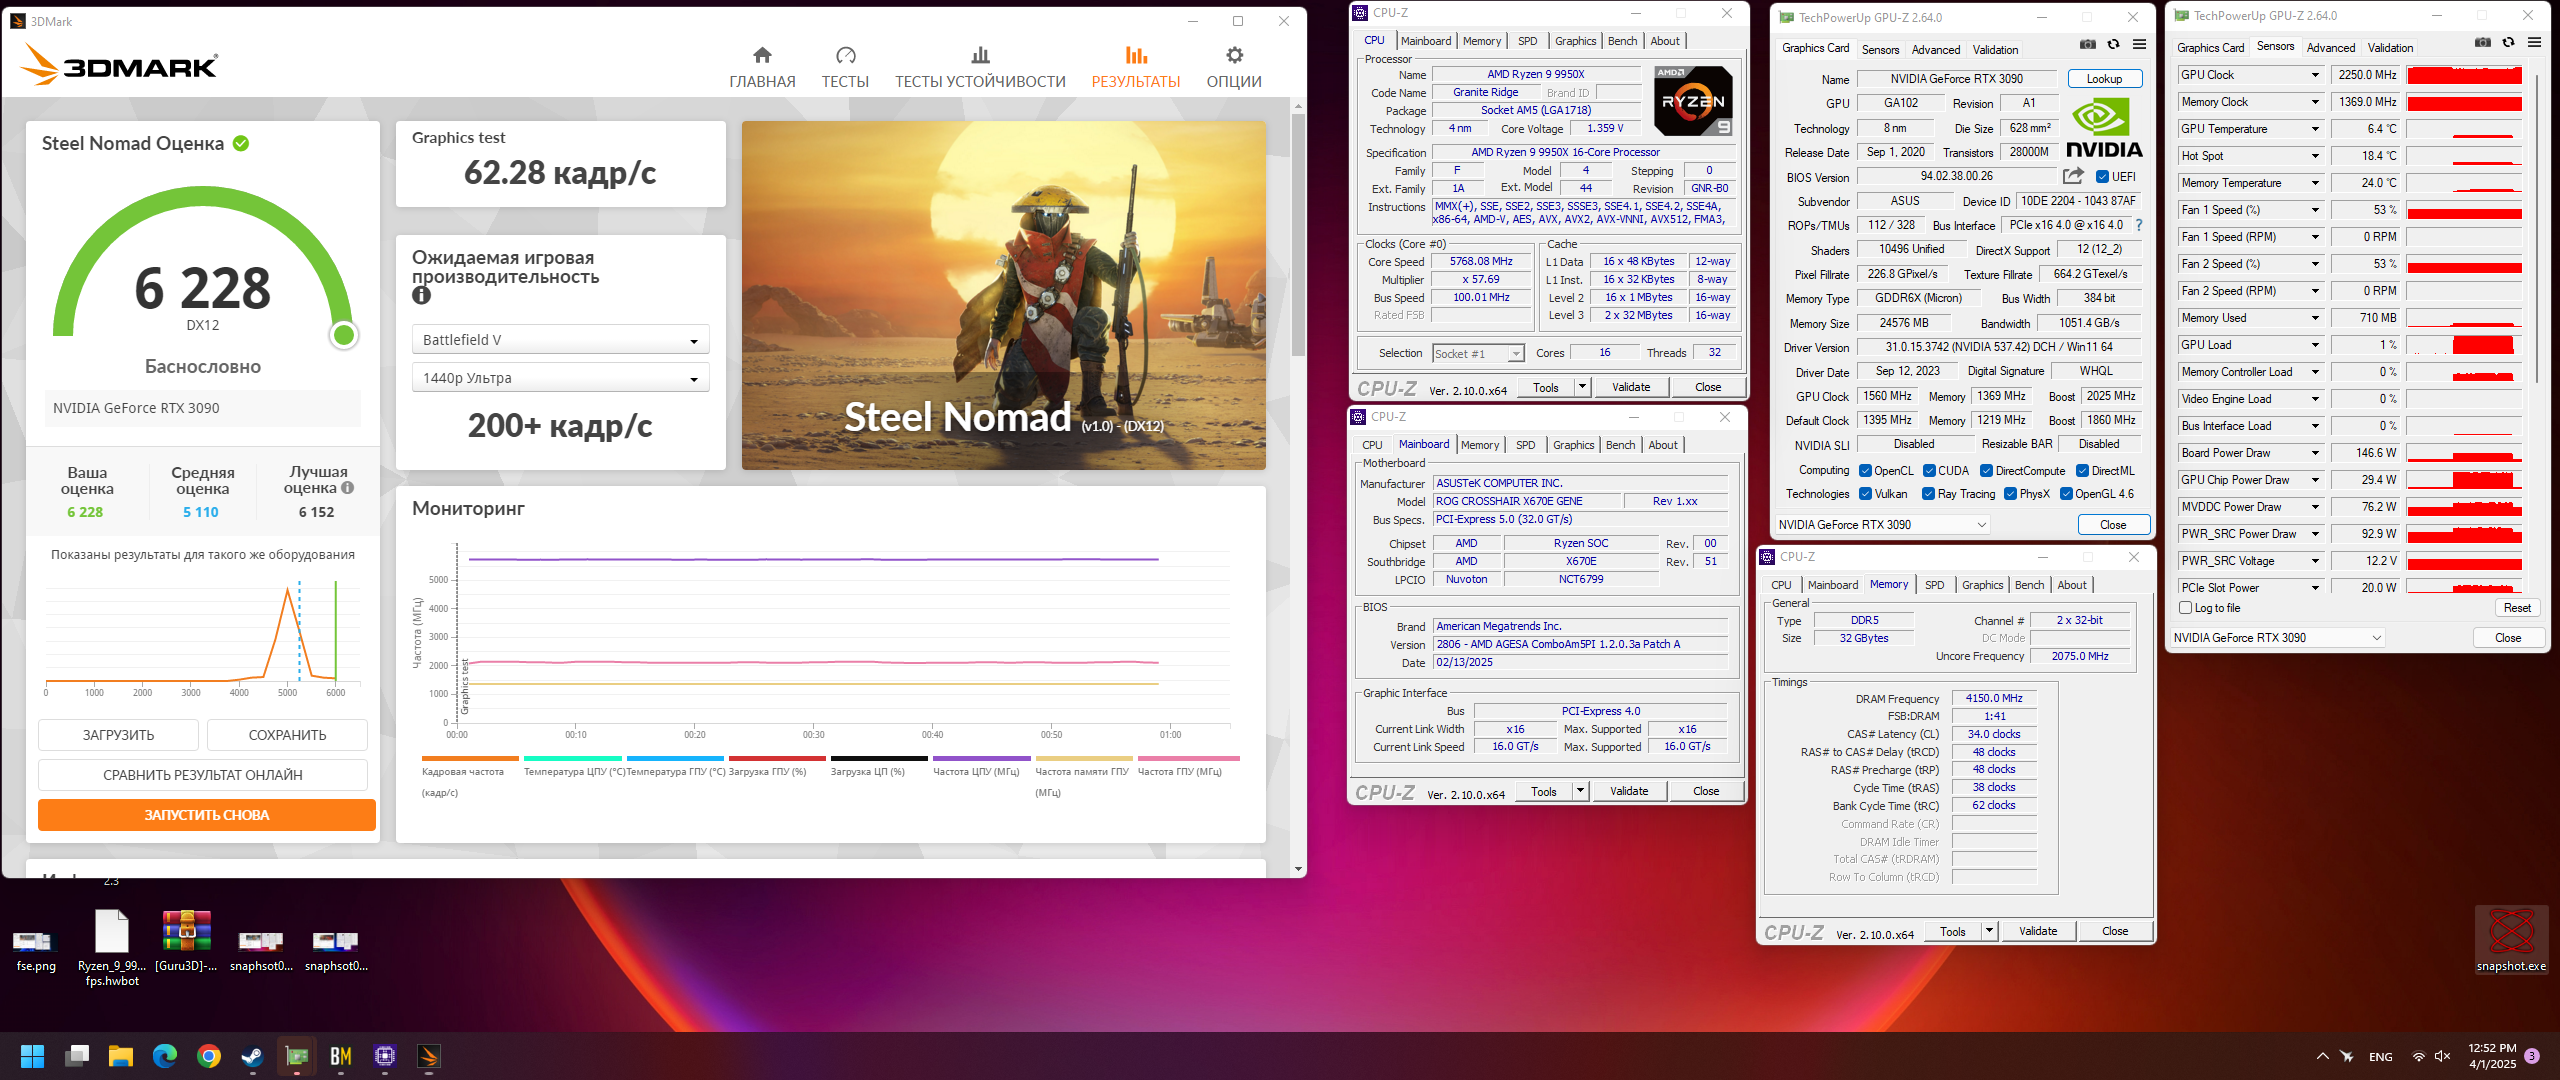Open GPU selector dropdown in GPU-Z Sensors window
2560x1080 pixels.
pyautogui.click(x=2278, y=638)
